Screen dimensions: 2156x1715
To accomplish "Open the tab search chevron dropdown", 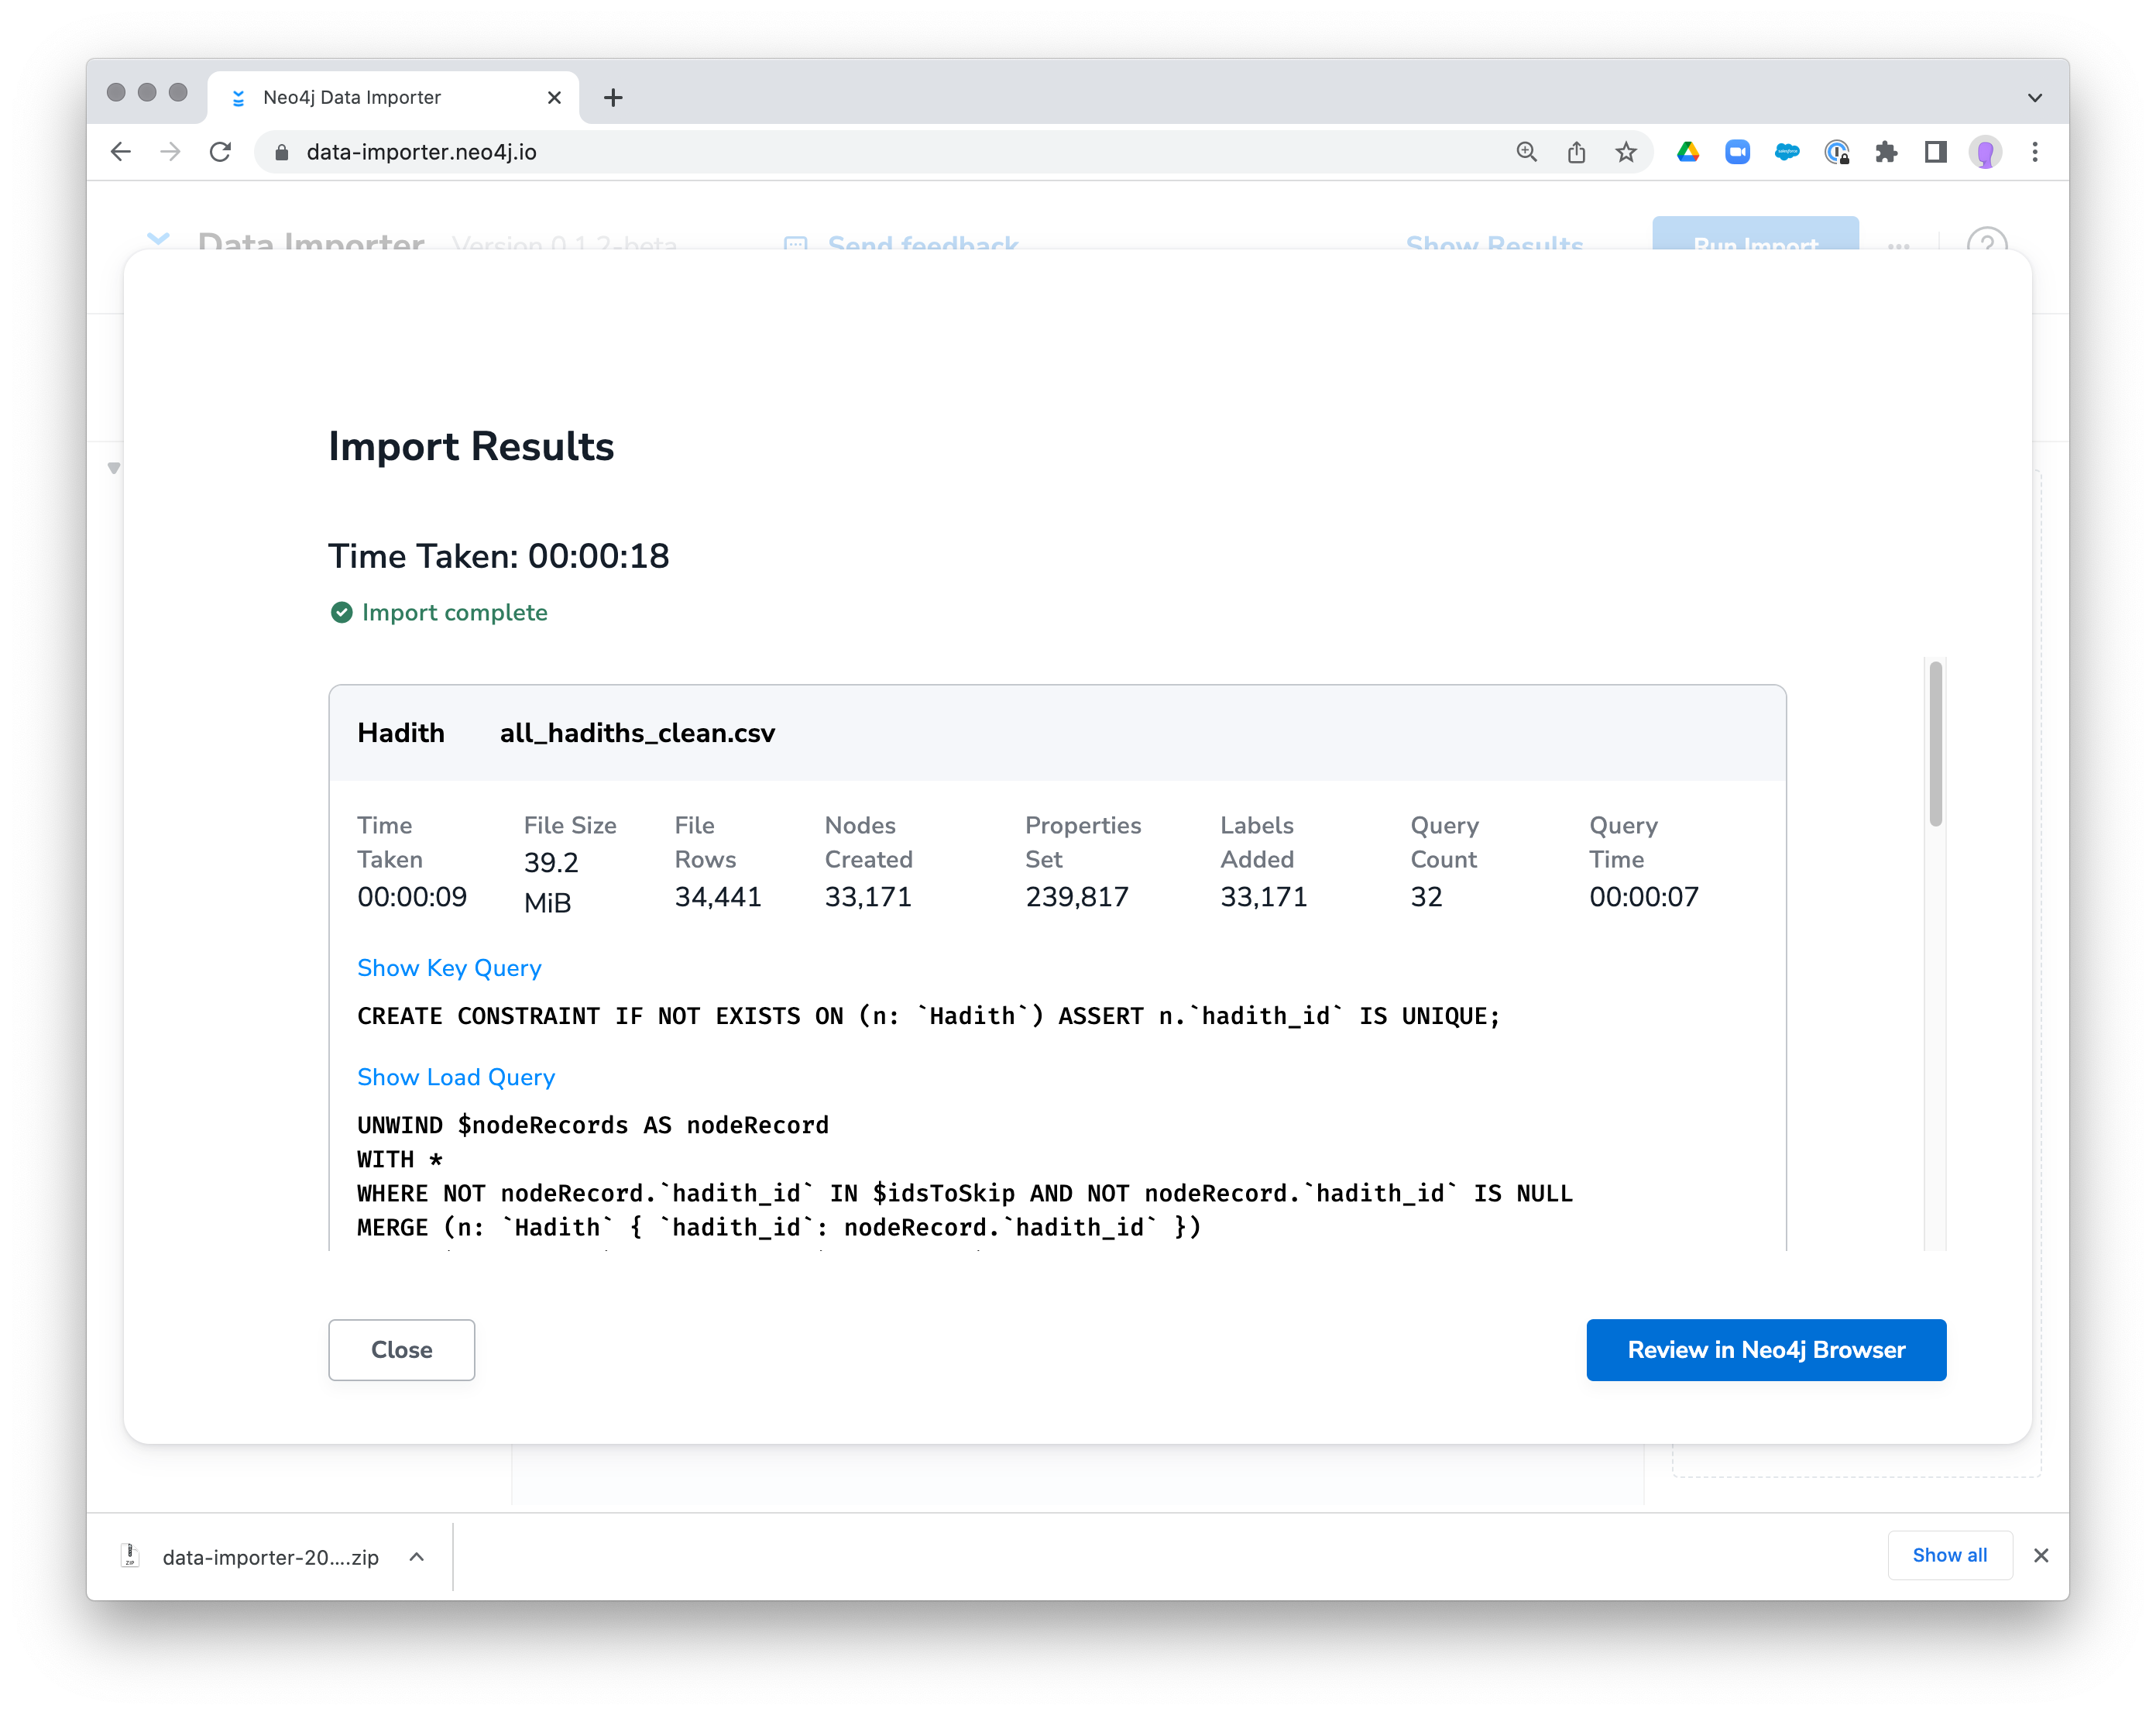I will tap(2035, 98).
